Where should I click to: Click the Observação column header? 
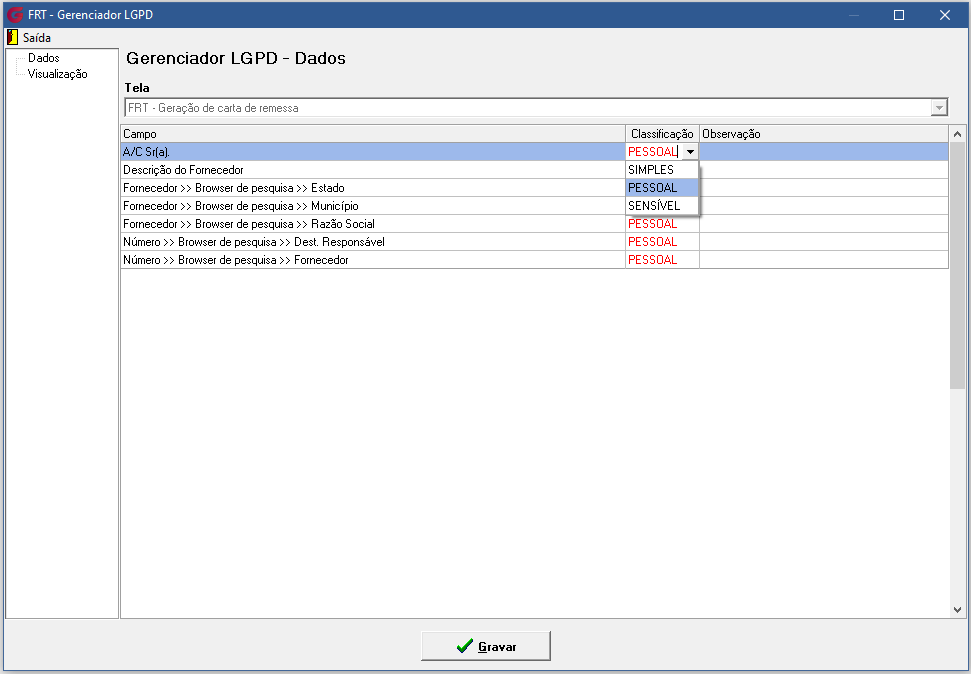point(824,134)
